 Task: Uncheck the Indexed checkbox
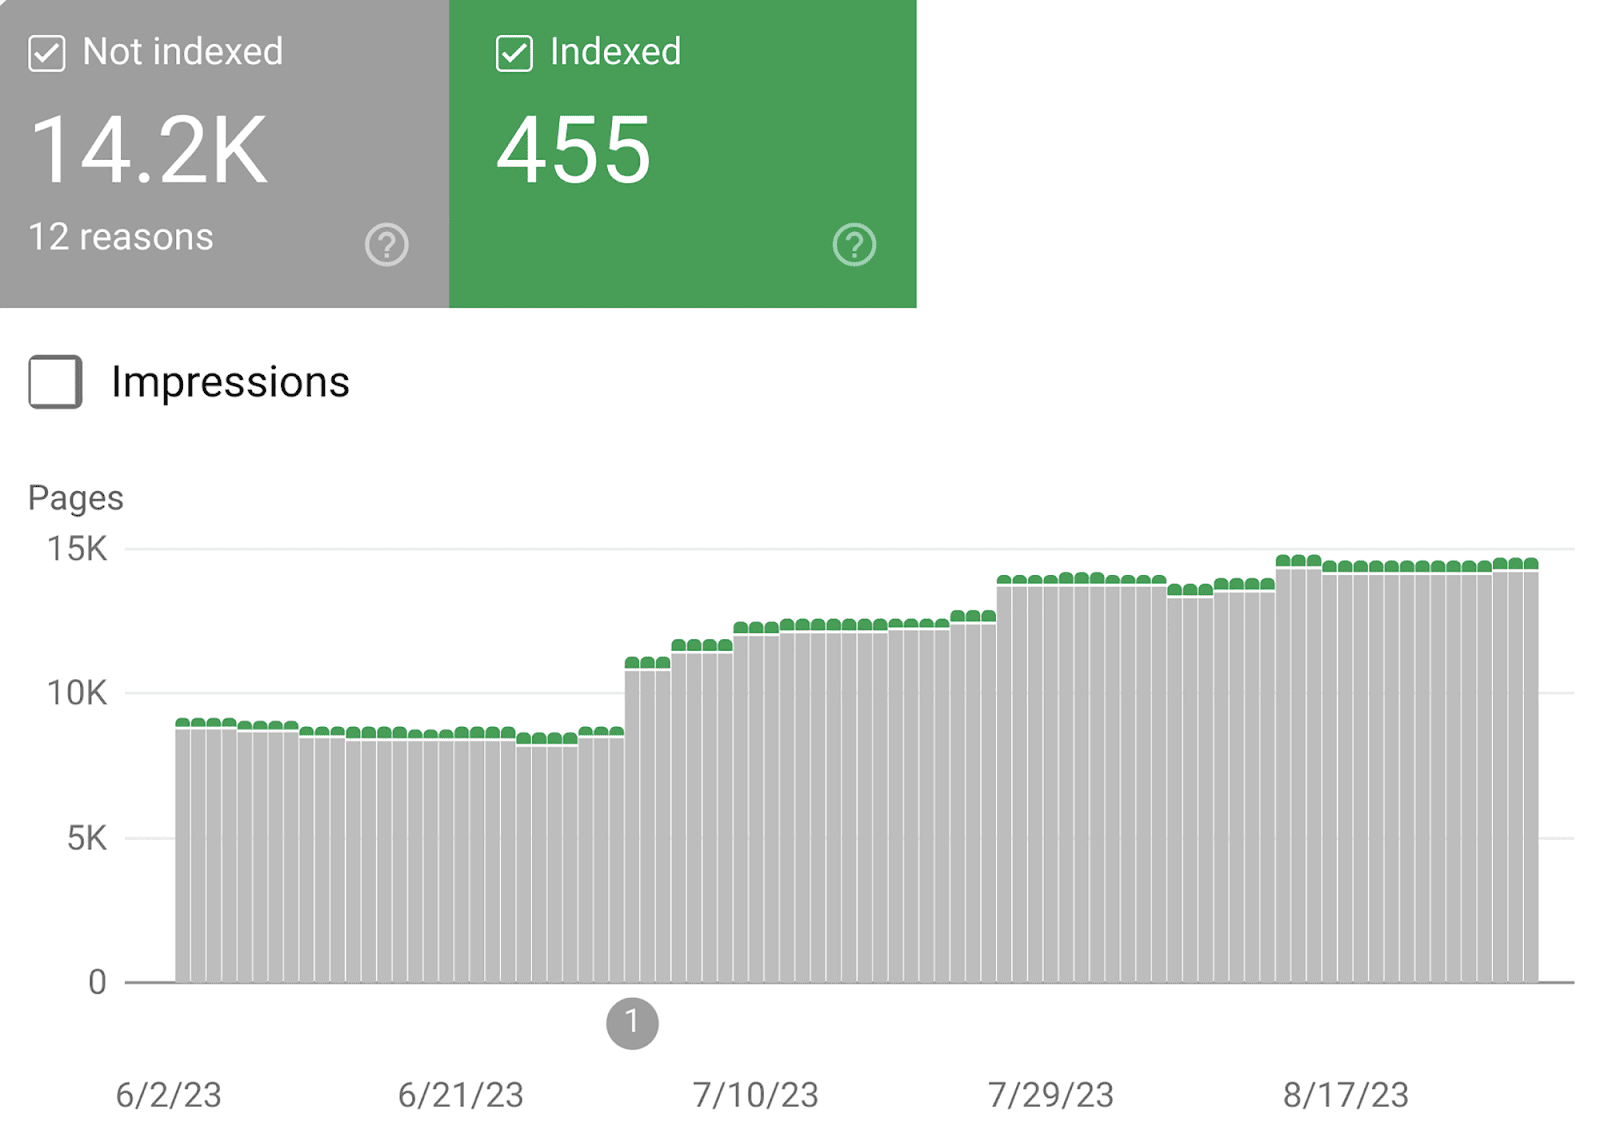coord(514,53)
